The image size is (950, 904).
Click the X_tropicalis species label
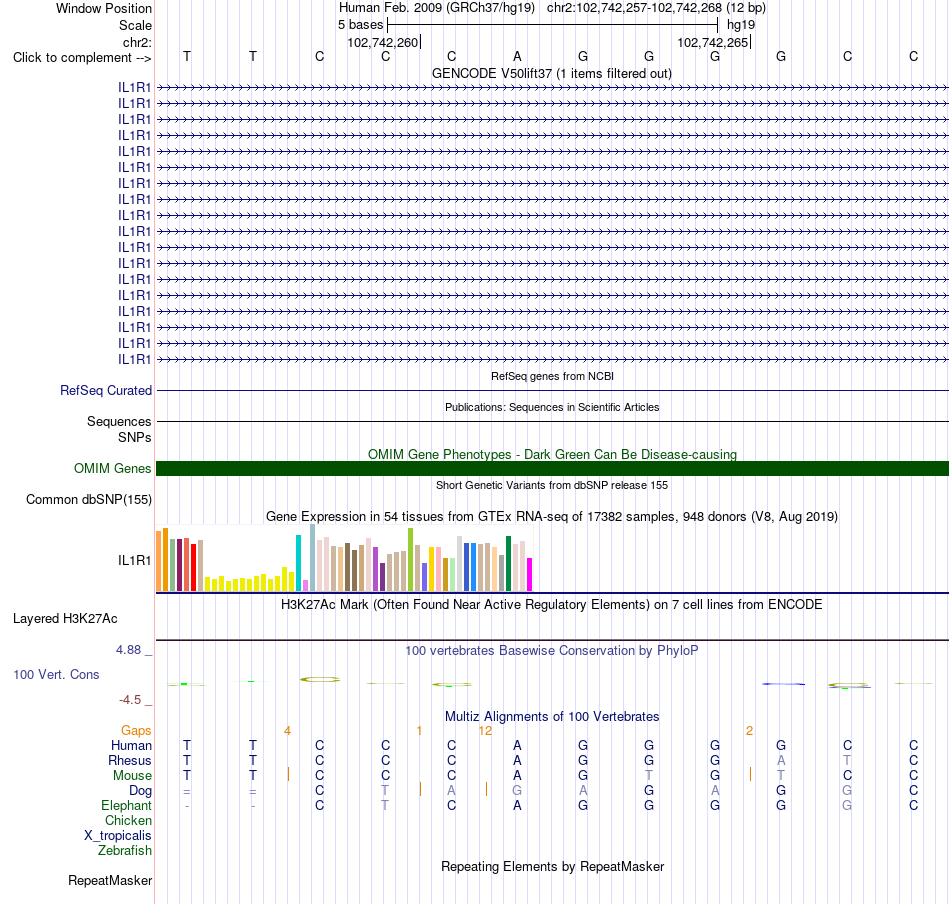(x=118, y=836)
